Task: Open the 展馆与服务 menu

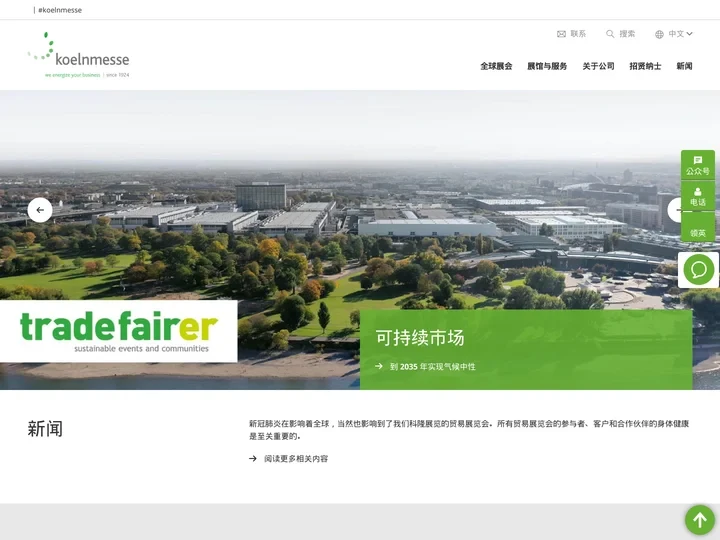Action: point(547,66)
